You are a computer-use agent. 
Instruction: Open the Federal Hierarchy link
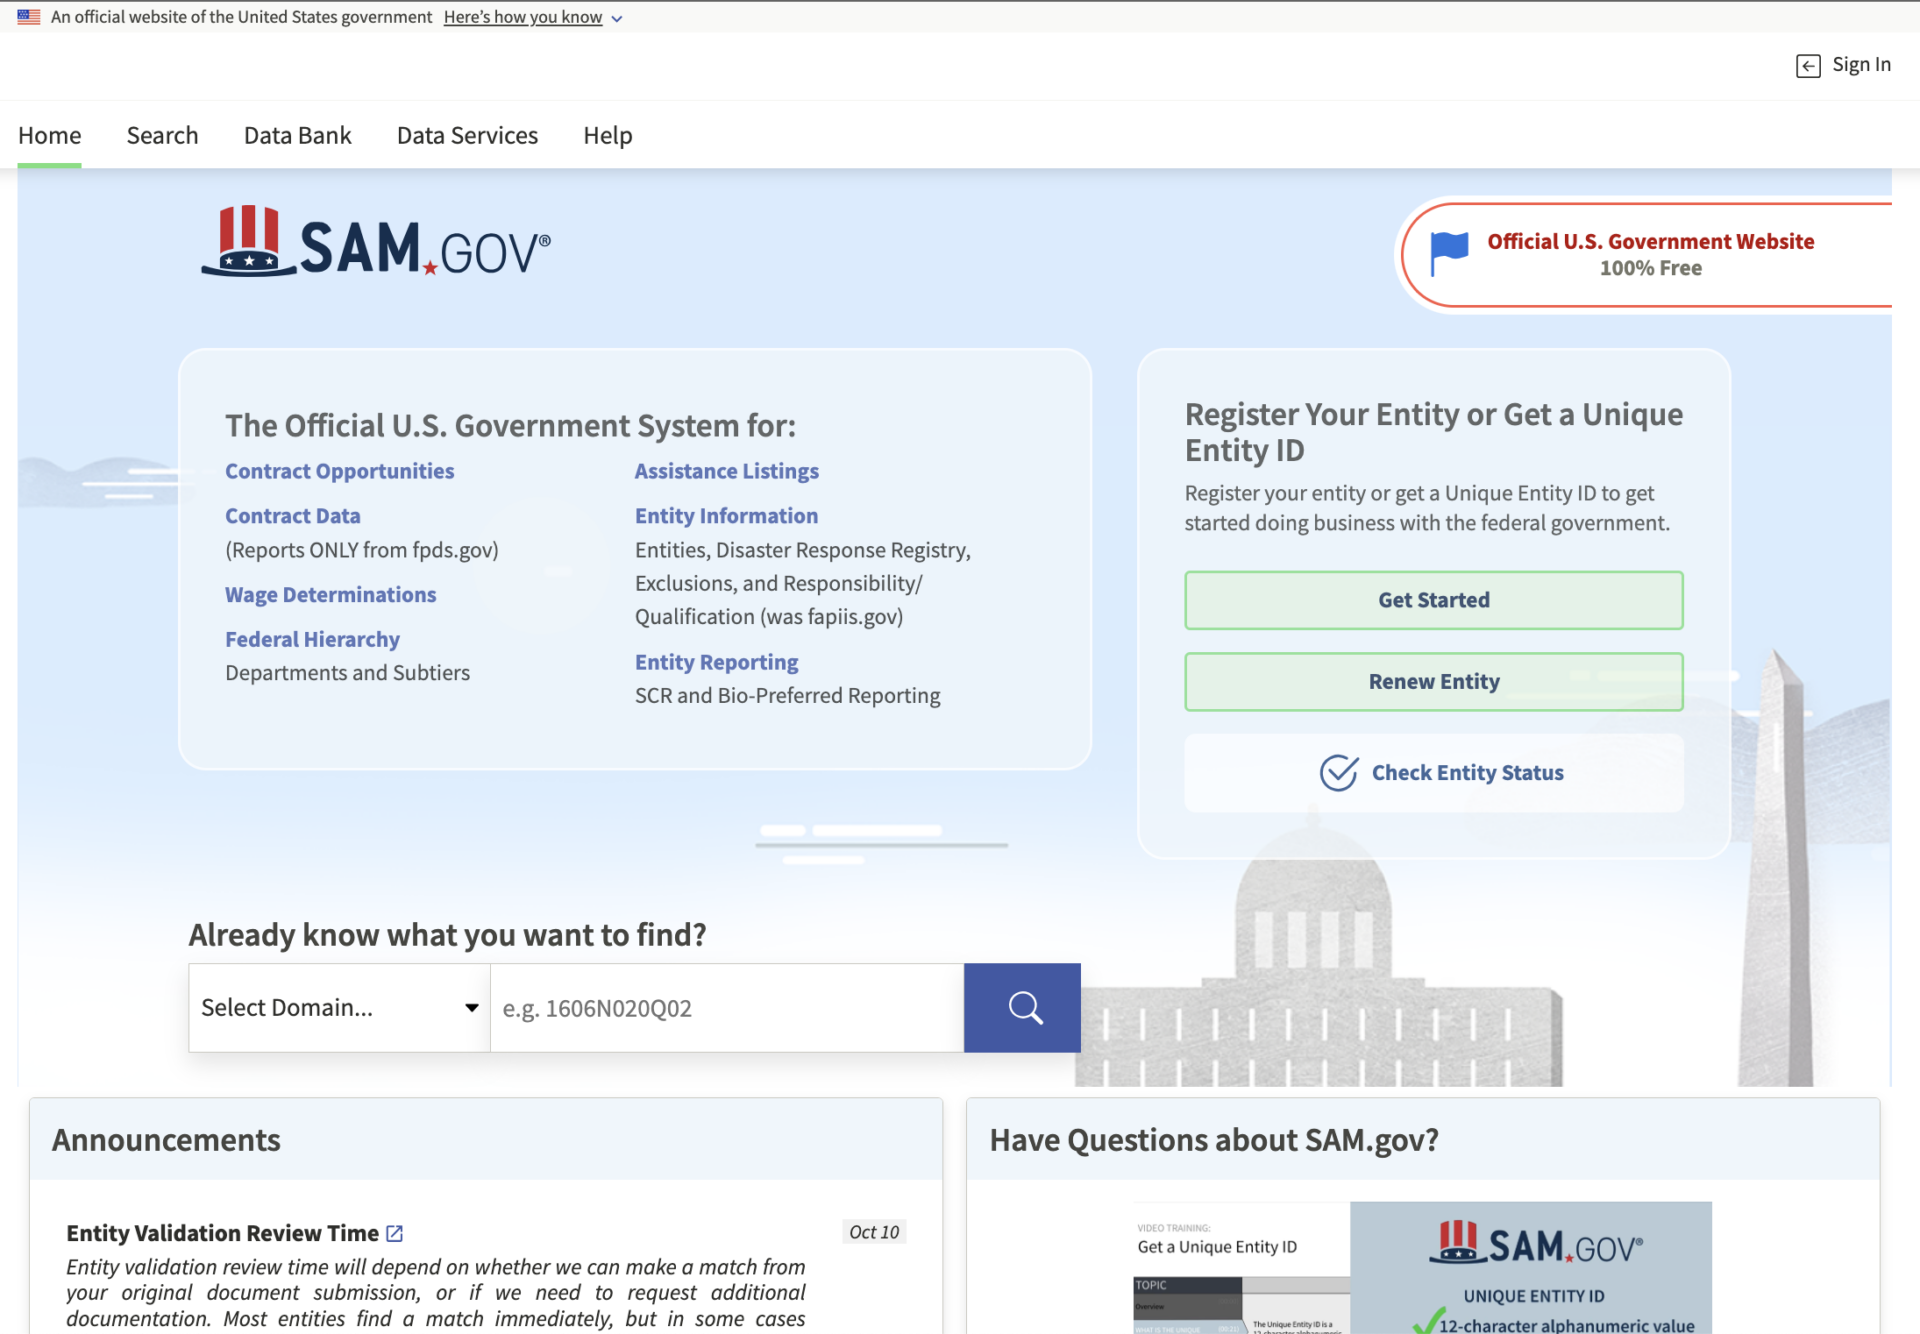(312, 640)
